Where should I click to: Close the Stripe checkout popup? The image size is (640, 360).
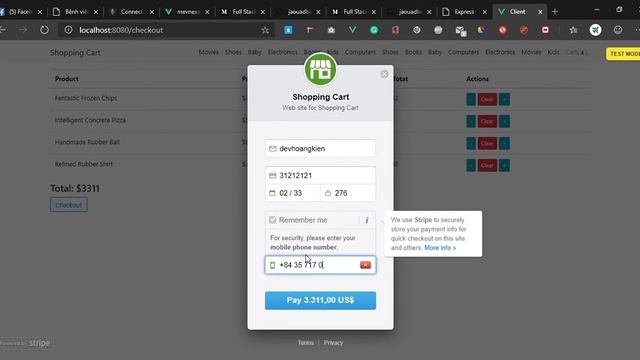(x=384, y=74)
